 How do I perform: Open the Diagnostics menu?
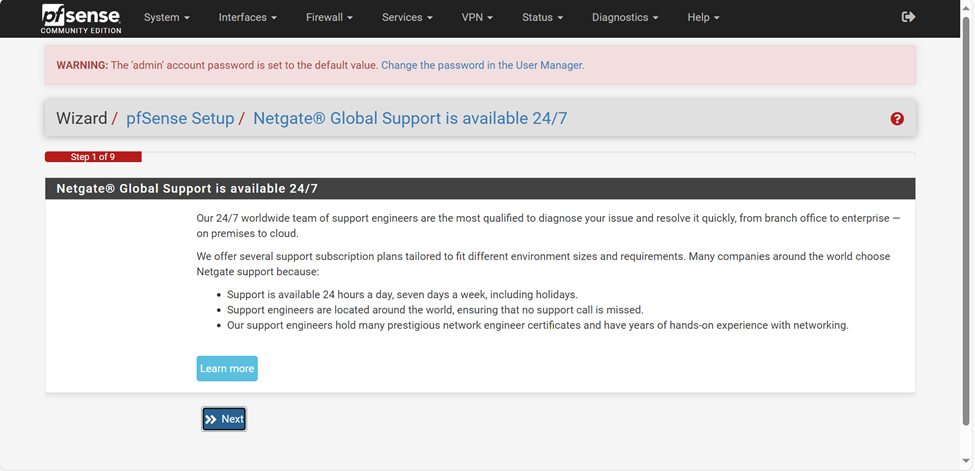coord(625,18)
